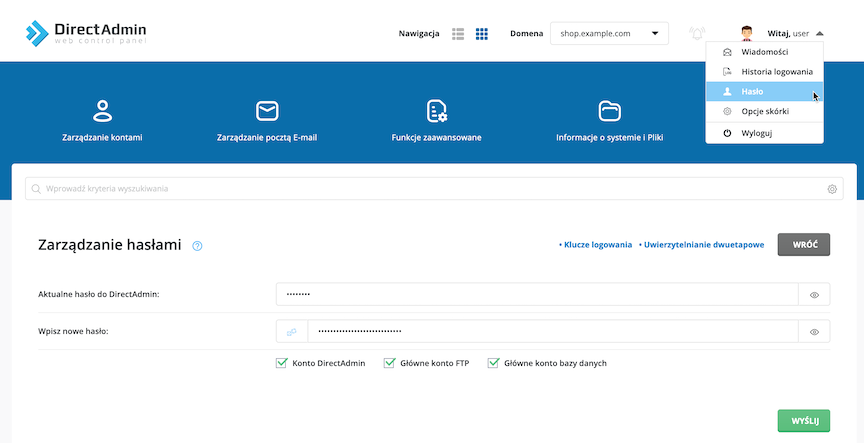
Task: Click help question mark beside Zarządzanie hasłami
Action: tap(197, 246)
